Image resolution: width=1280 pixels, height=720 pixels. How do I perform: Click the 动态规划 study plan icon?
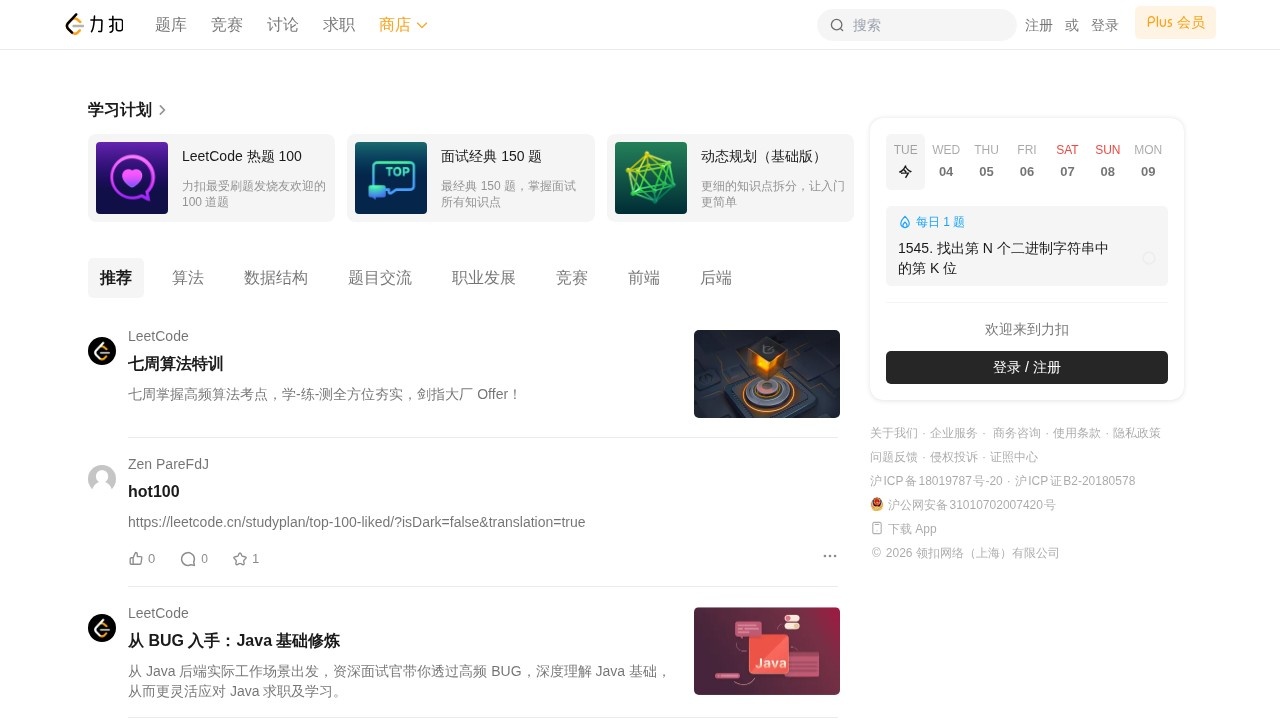tap(651, 178)
